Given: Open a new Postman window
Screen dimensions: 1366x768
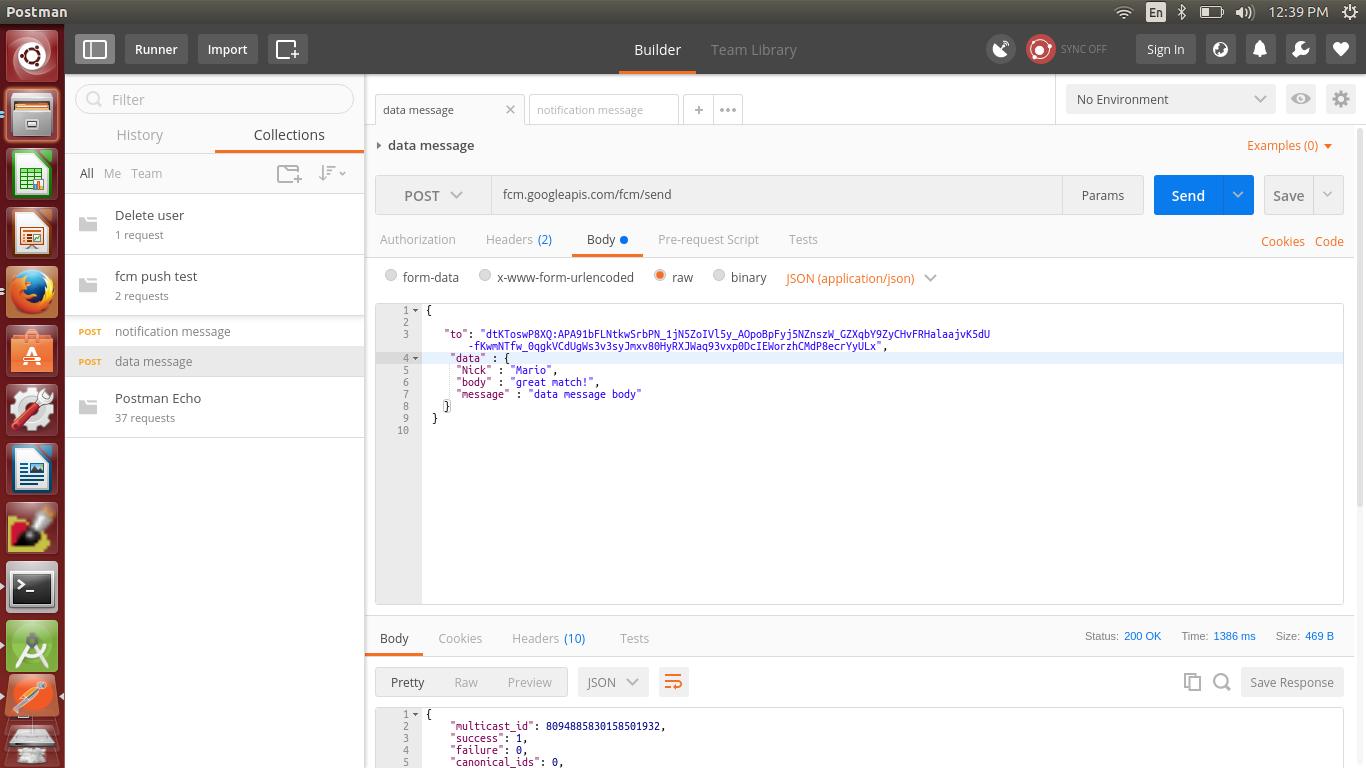Looking at the screenshot, I should (287, 49).
